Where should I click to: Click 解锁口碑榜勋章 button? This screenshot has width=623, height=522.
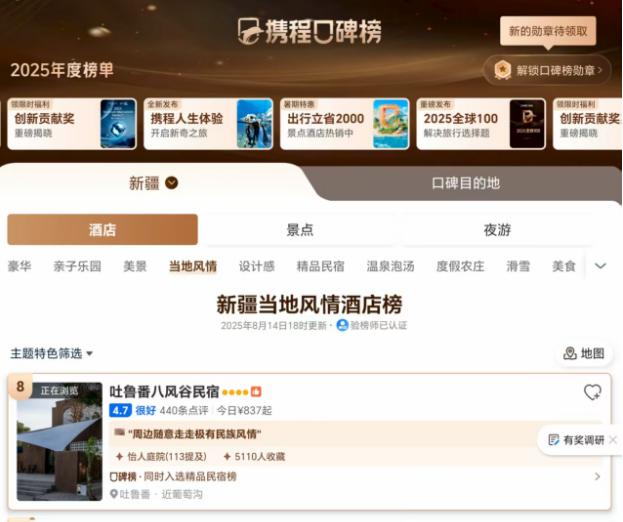tap(548, 70)
